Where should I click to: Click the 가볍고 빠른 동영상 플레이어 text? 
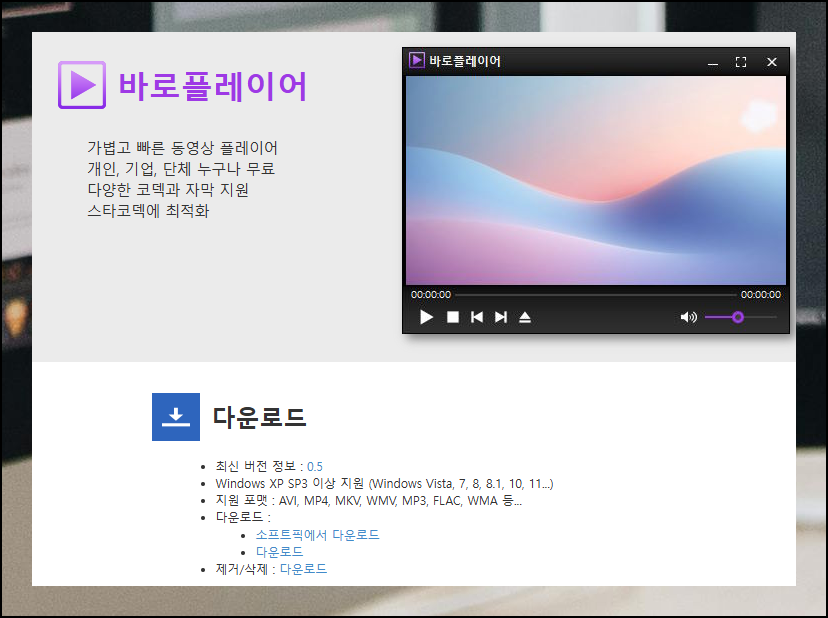(x=182, y=148)
